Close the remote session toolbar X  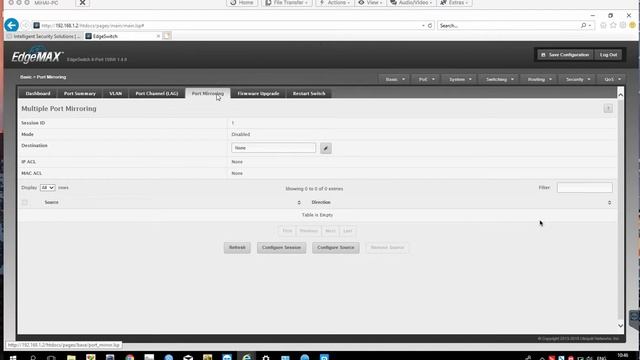click(82, 3)
